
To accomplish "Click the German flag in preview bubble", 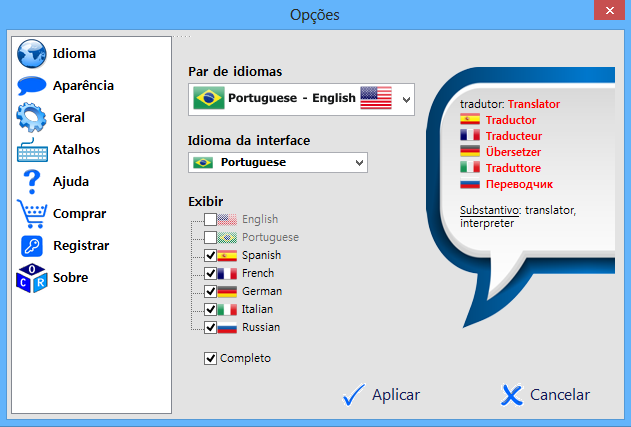I will 470,151.
